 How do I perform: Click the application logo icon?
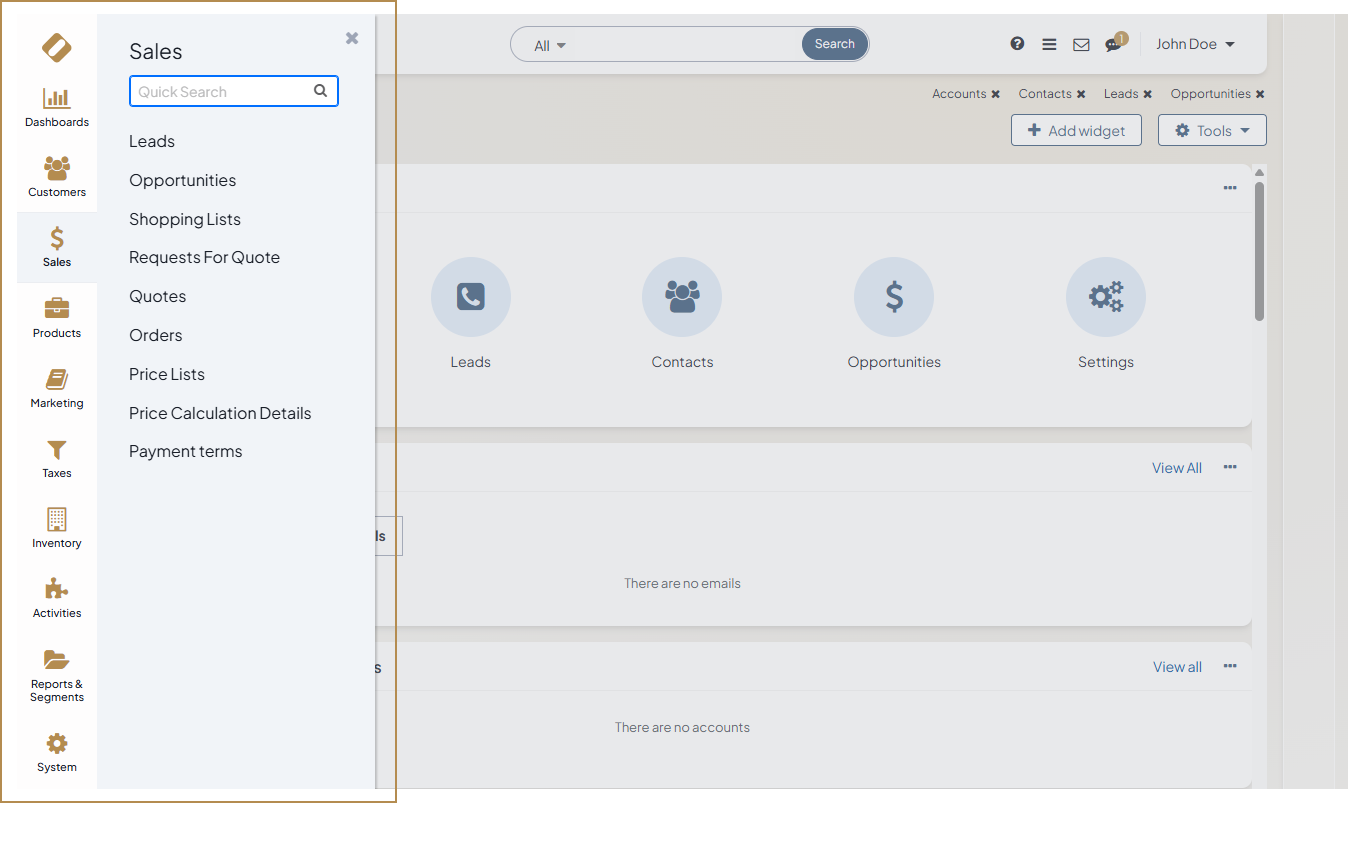[57, 47]
